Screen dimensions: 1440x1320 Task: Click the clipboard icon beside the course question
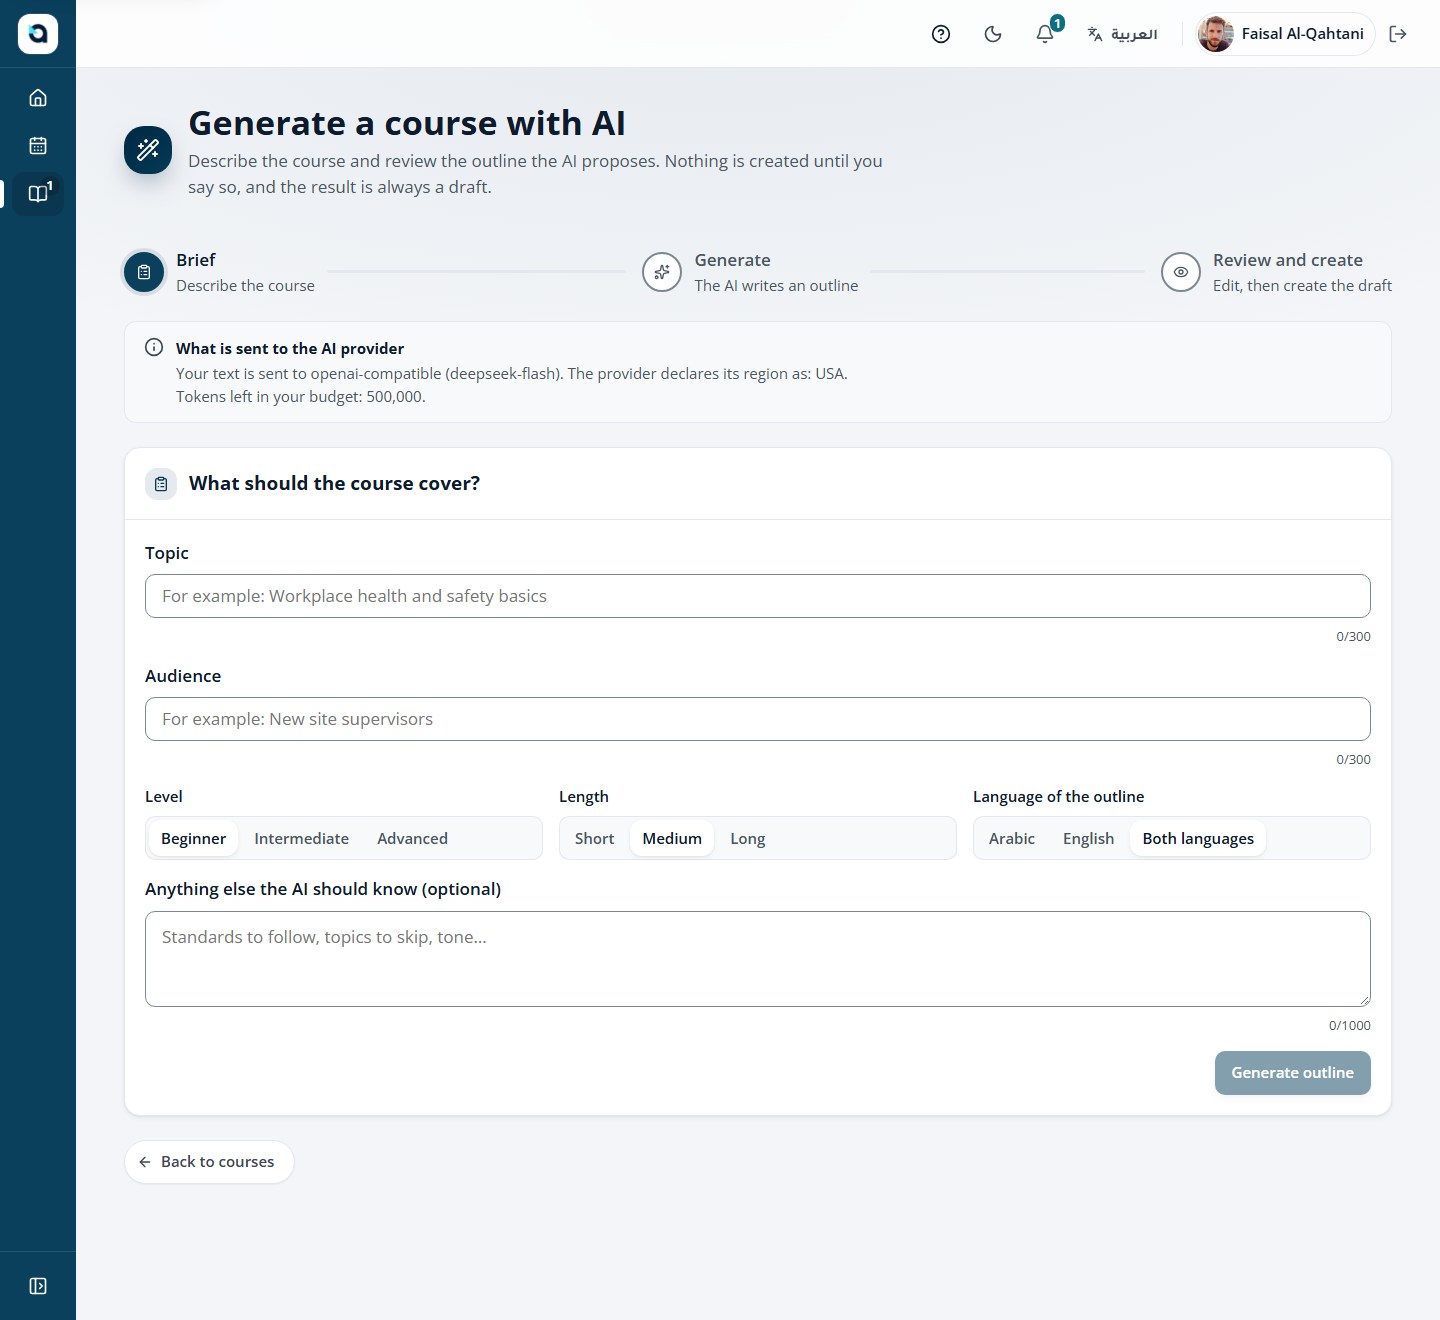point(161,484)
